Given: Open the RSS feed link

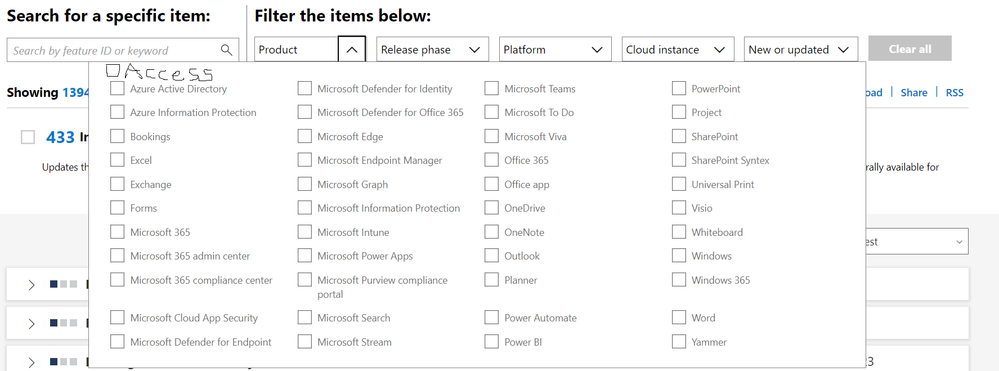Looking at the screenshot, I should click(954, 92).
